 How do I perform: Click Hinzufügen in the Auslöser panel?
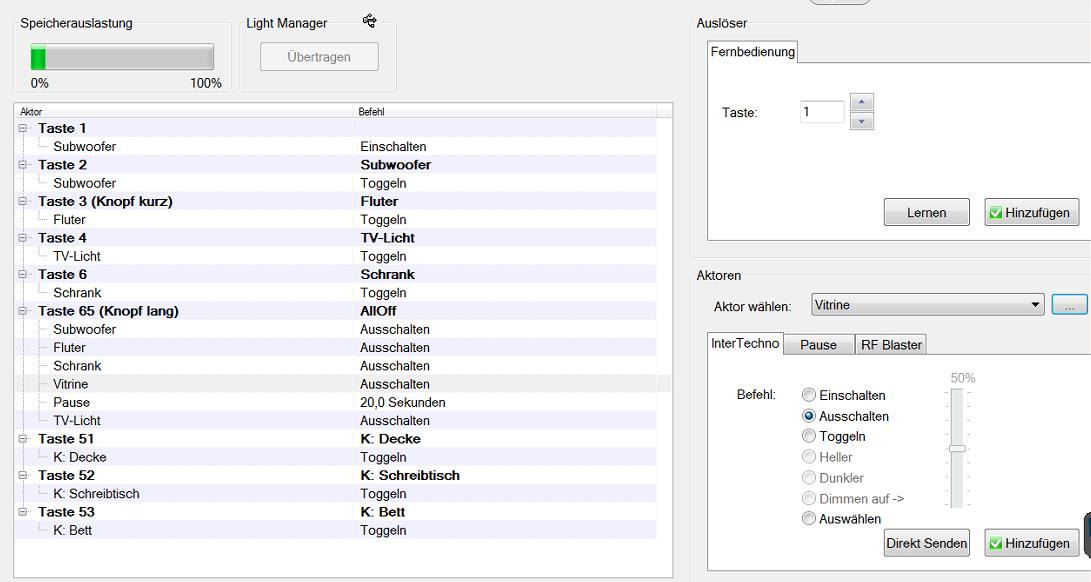[x=1032, y=212]
